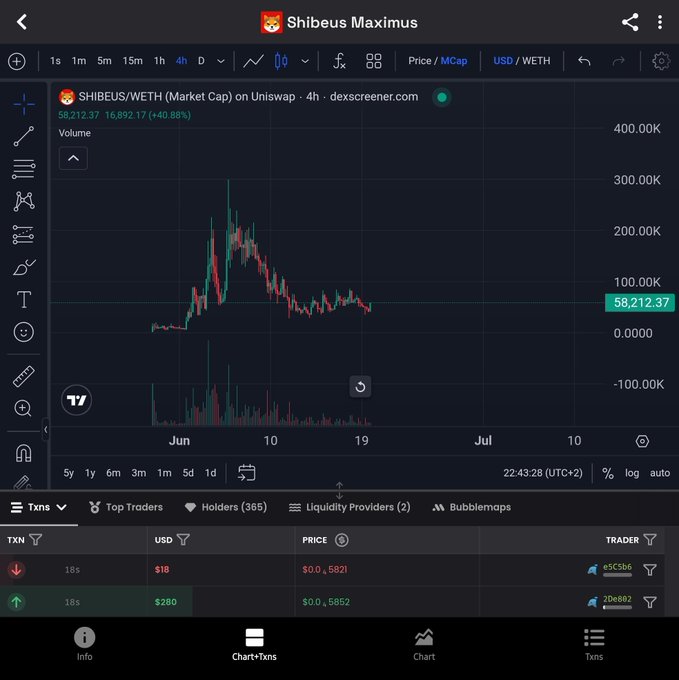Set range to 1m at chart bottom
The height and width of the screenshot is (680, 679).
[164, 473]
